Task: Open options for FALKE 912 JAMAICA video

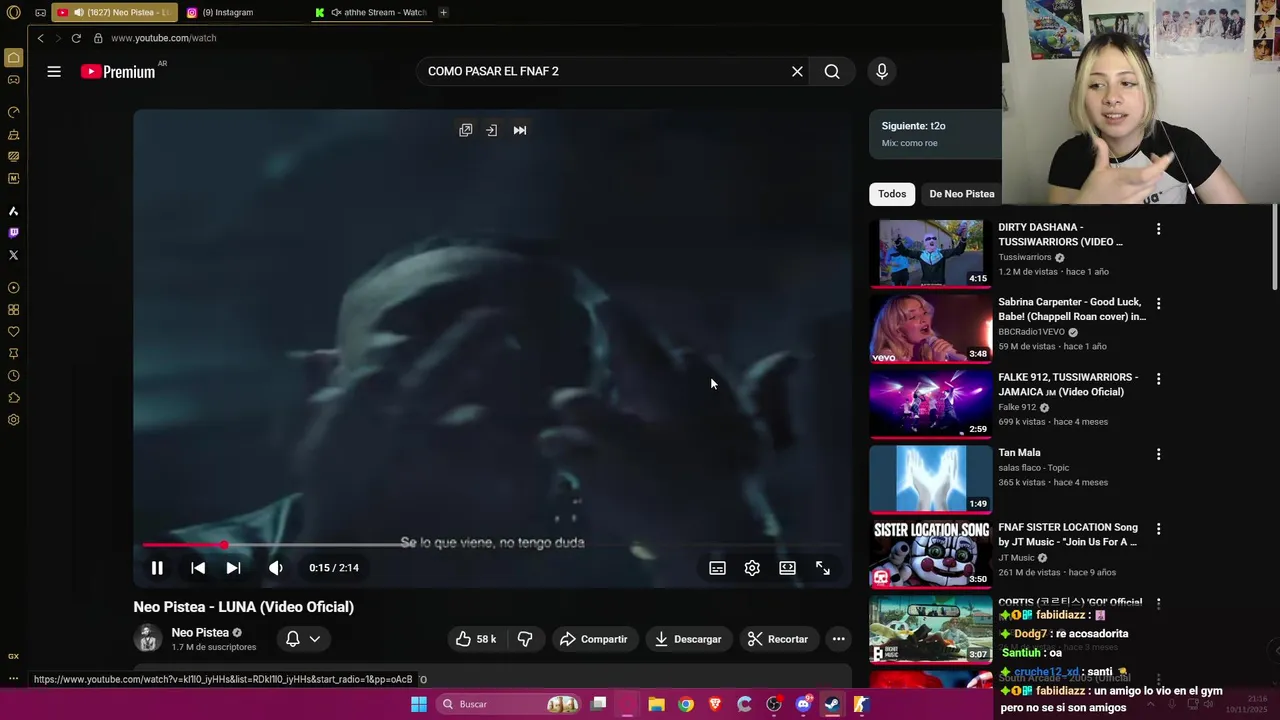Action: click(x=1158, y=379)
